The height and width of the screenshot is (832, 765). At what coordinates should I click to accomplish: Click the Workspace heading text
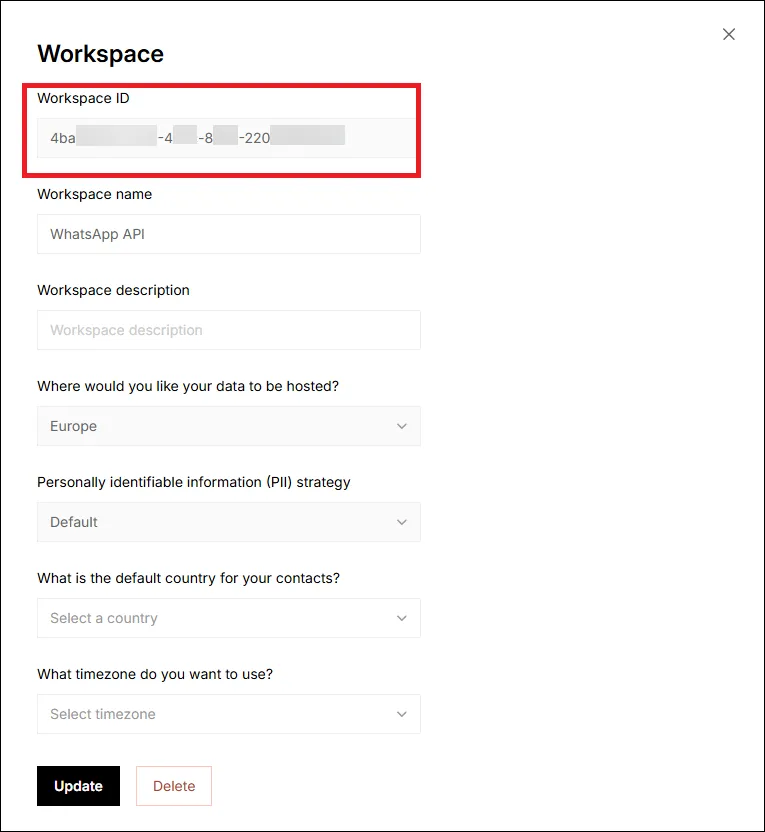101,54
